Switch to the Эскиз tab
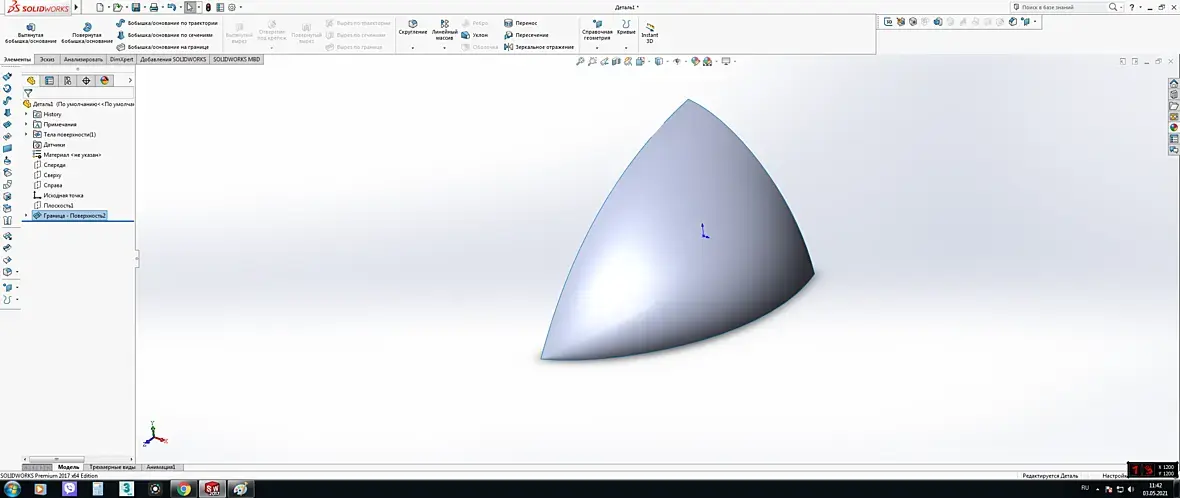This screenshot has width=1180, height=498. click(x=47, y=59)
